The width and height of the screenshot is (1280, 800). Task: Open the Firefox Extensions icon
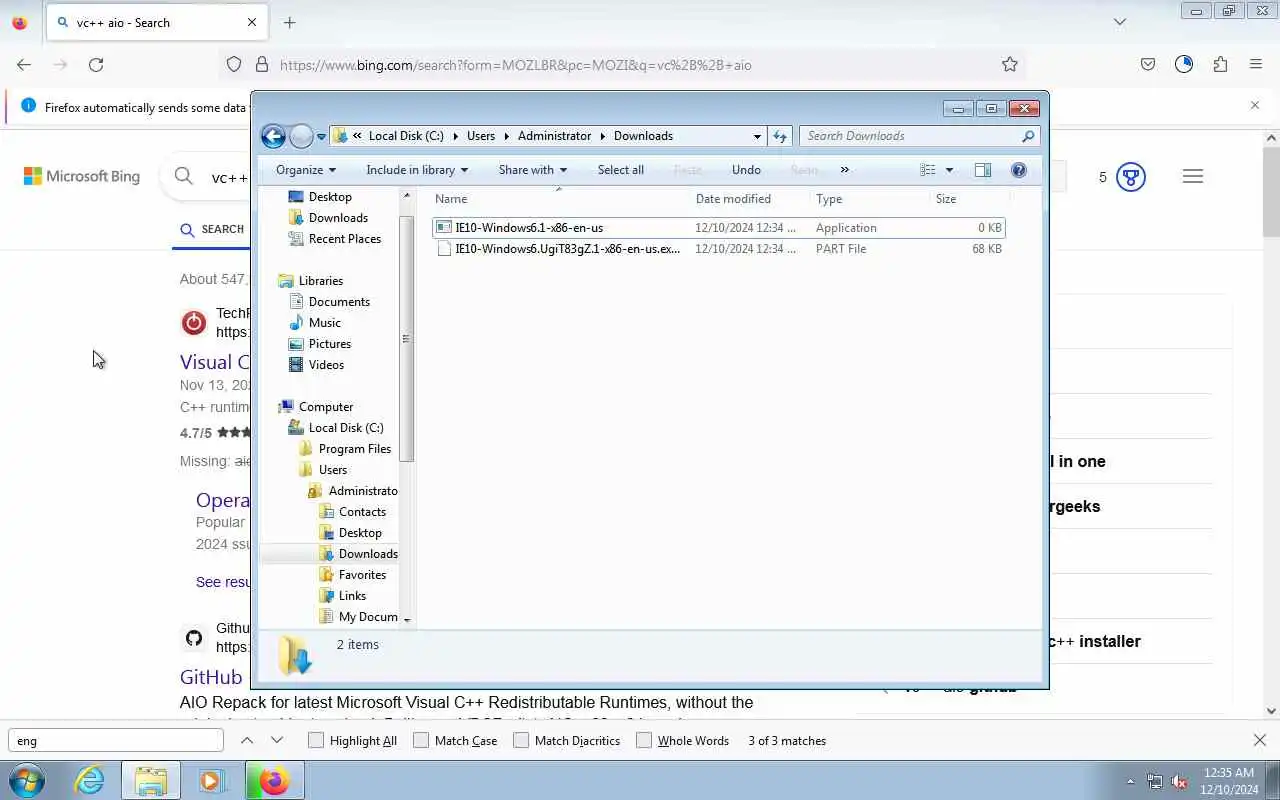(x=1220, y=64)
